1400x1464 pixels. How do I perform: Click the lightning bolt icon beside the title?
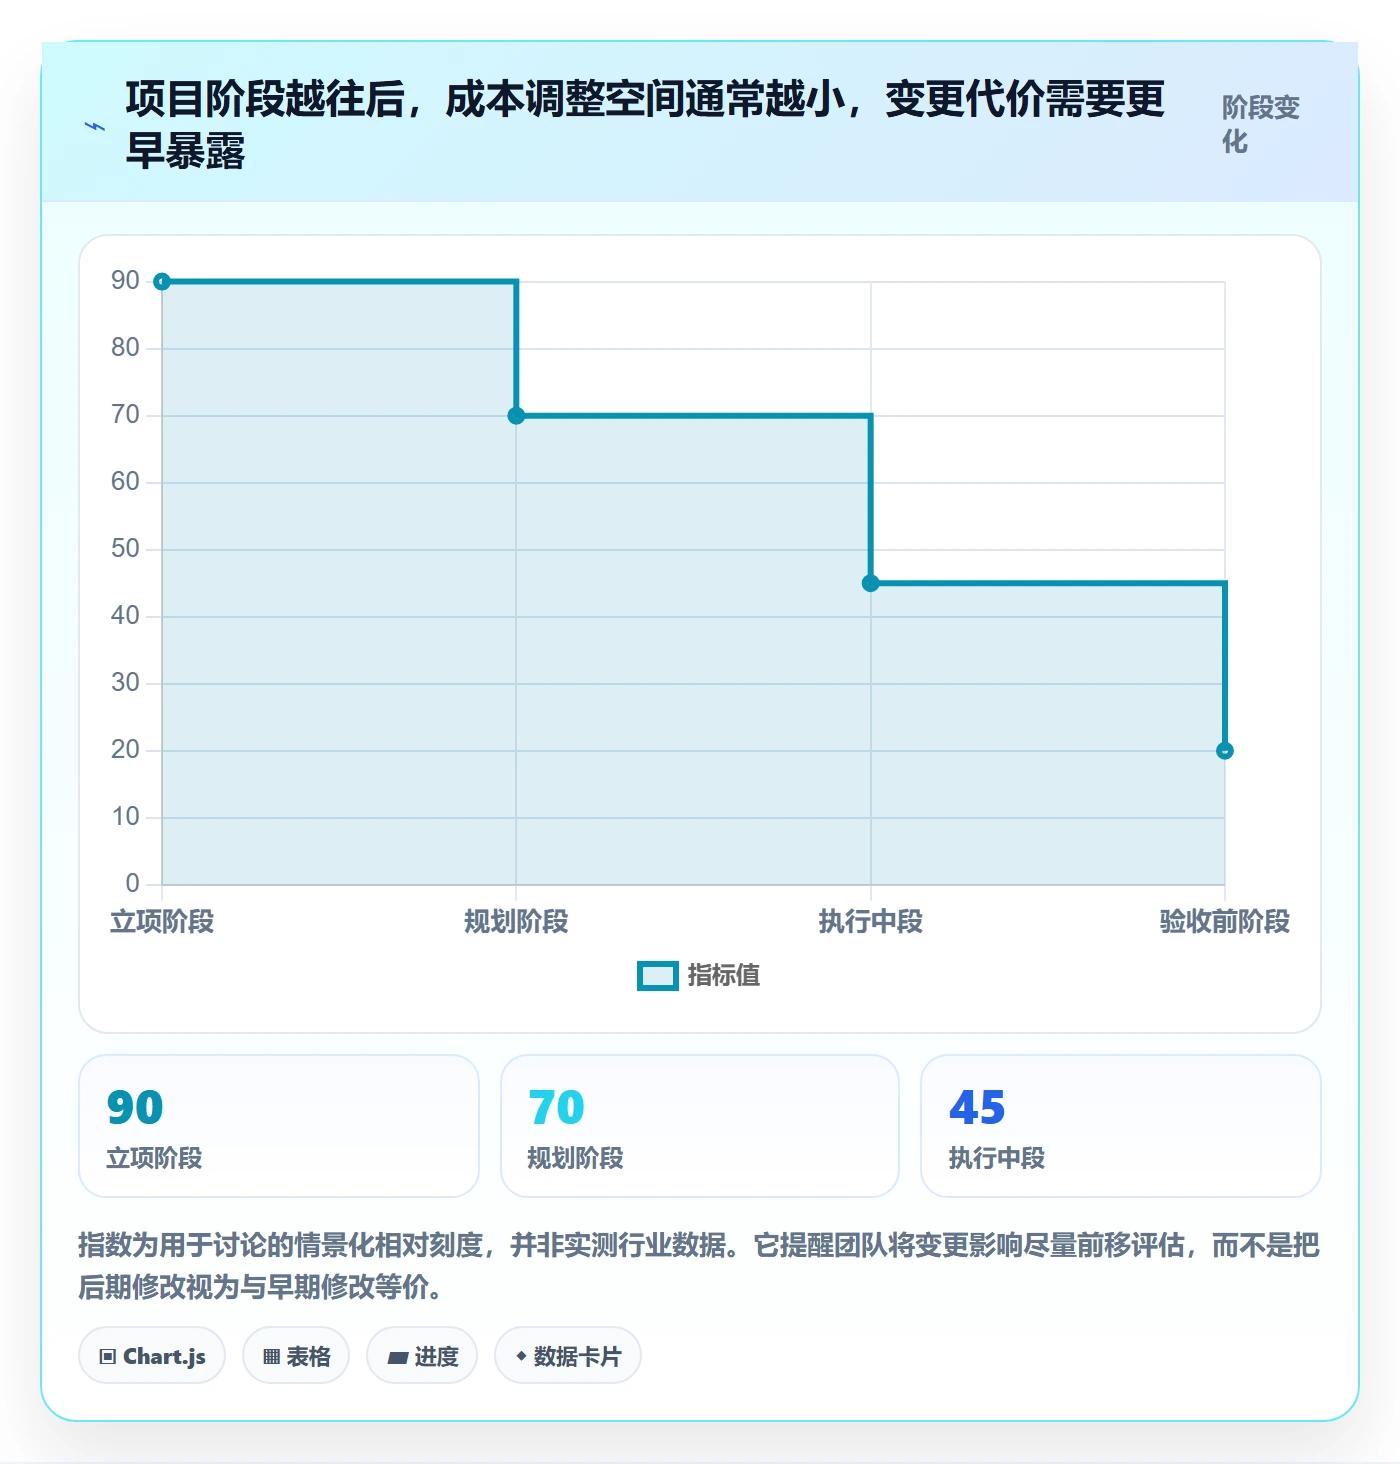[x=95, y=126]
